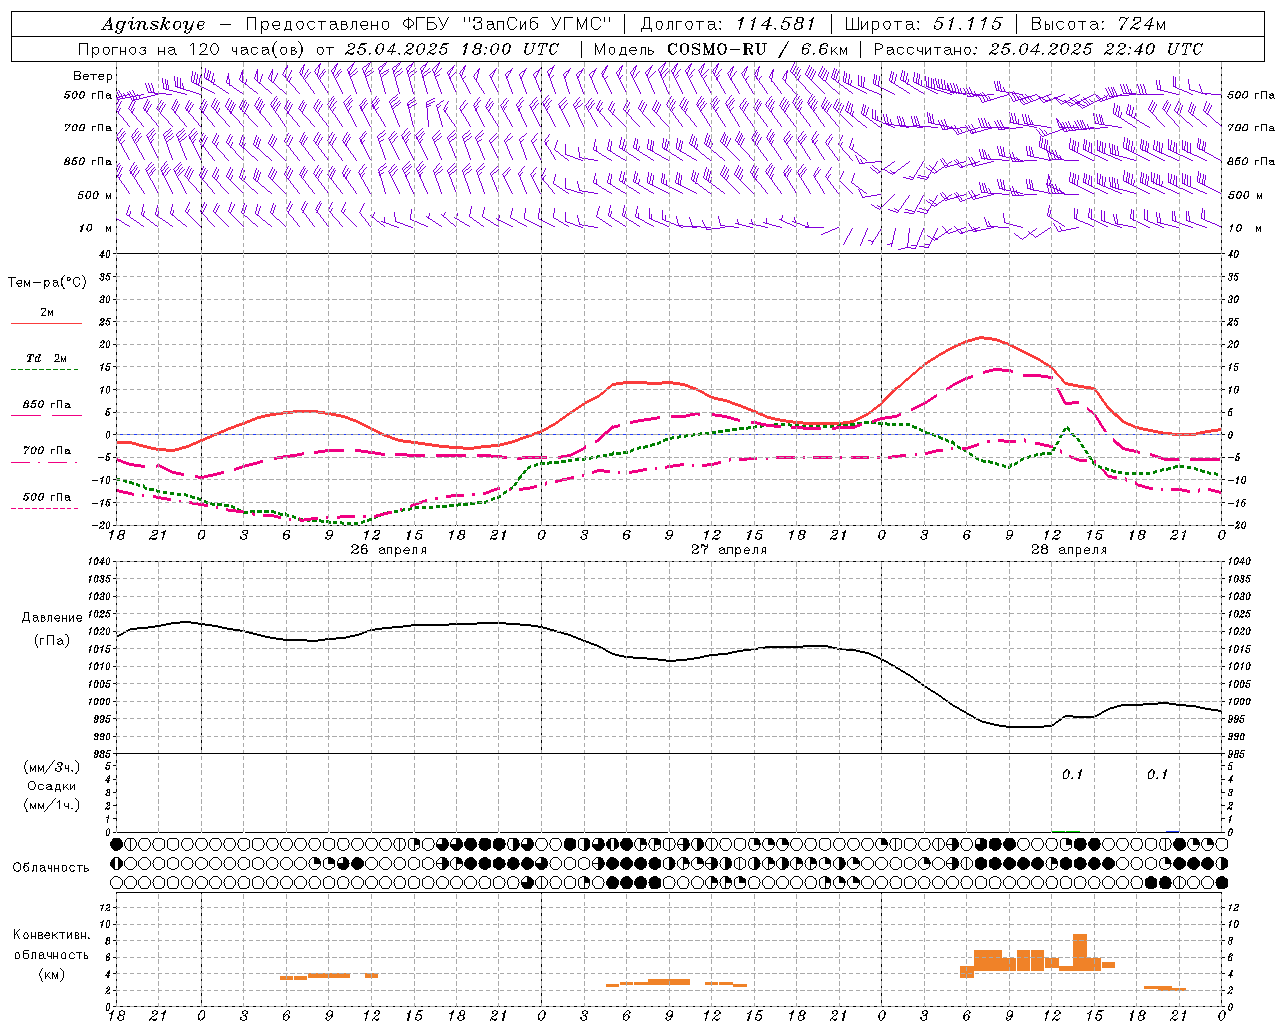Screen dimensions: 1280x1024
Task: Click the first 0.1 precipitation value
Action: [x=1072, y=774]
